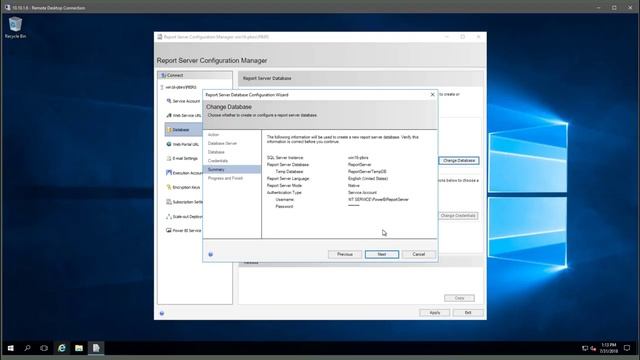This screenshot has width=640, height=360.
Task: Click the Service Account authentication value
Action: pyautogui.click(x=362, y=192)
